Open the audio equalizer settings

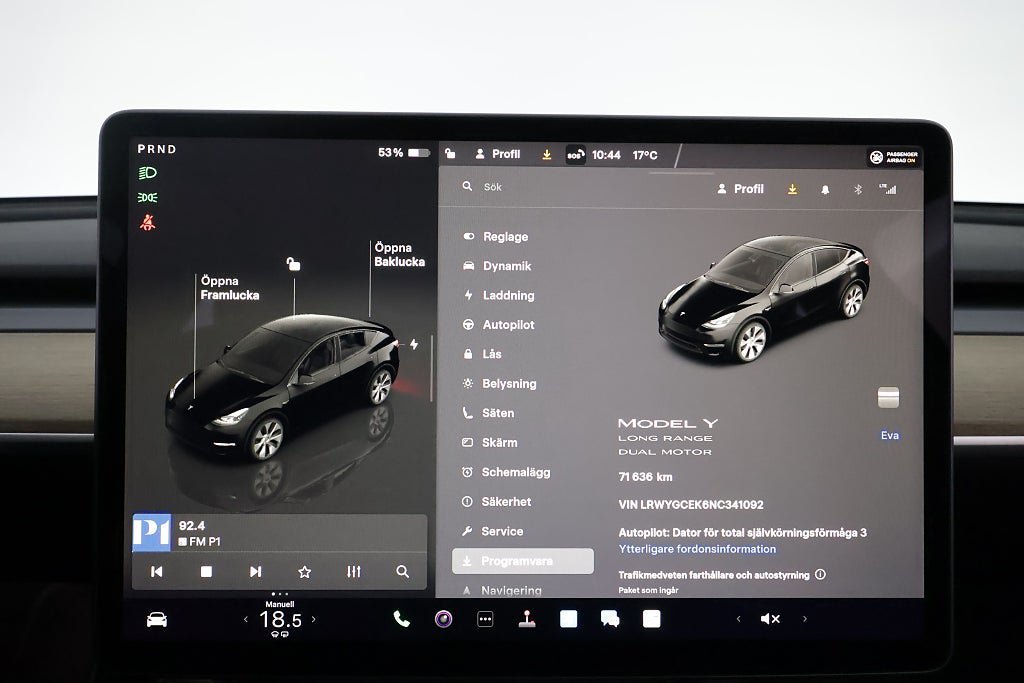click(354, 571)
